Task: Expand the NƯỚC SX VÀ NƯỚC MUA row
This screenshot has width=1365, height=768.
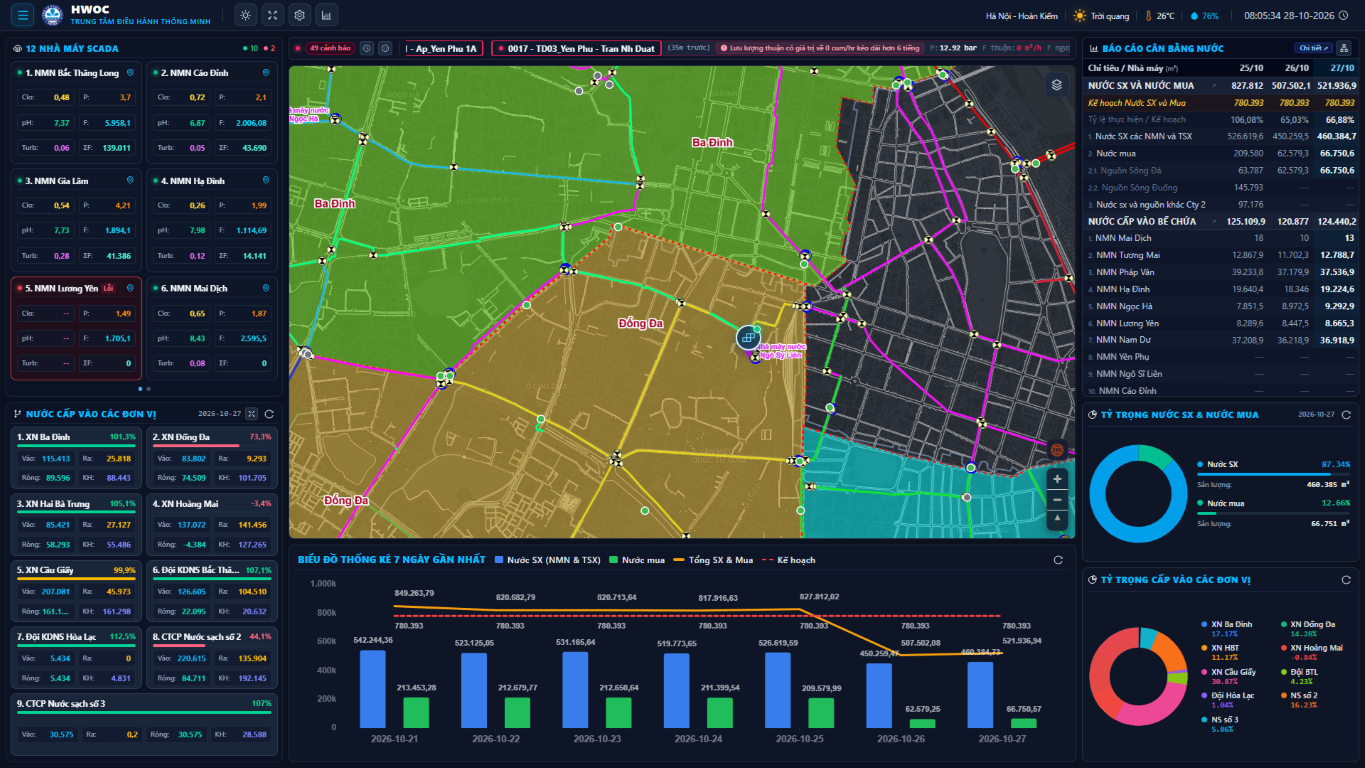Action: click(1222, 85)
